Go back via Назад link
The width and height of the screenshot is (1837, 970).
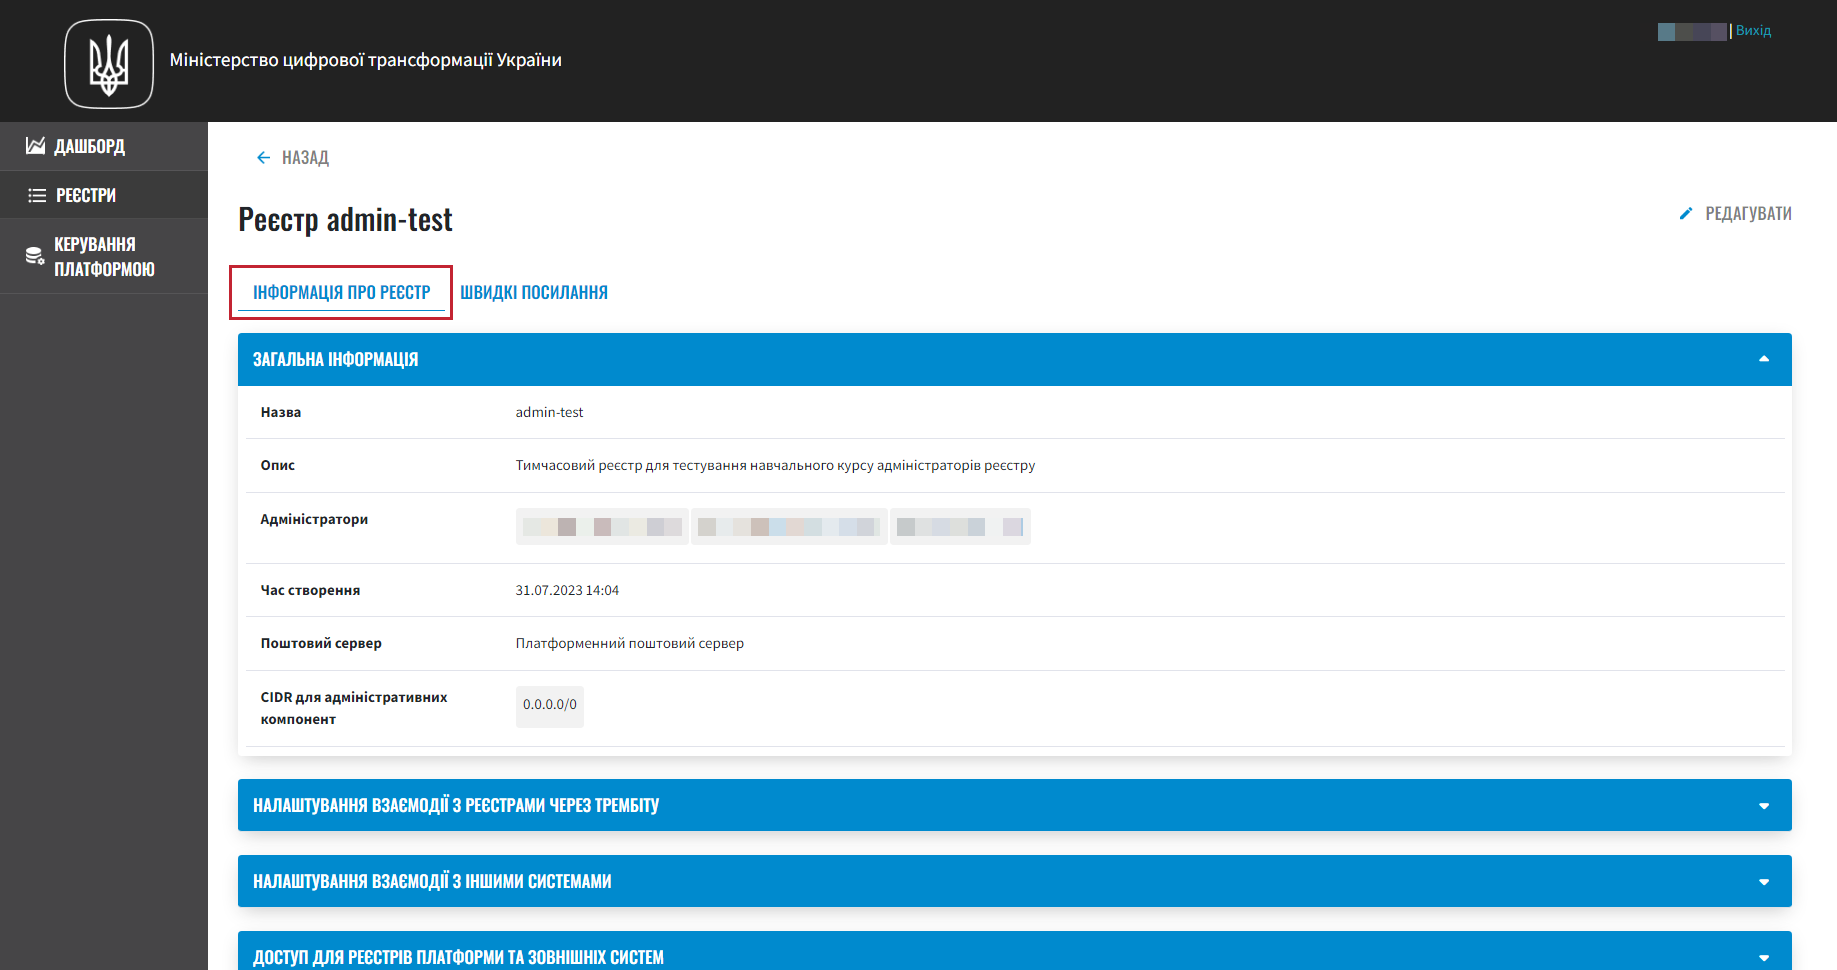click(304, 157)
